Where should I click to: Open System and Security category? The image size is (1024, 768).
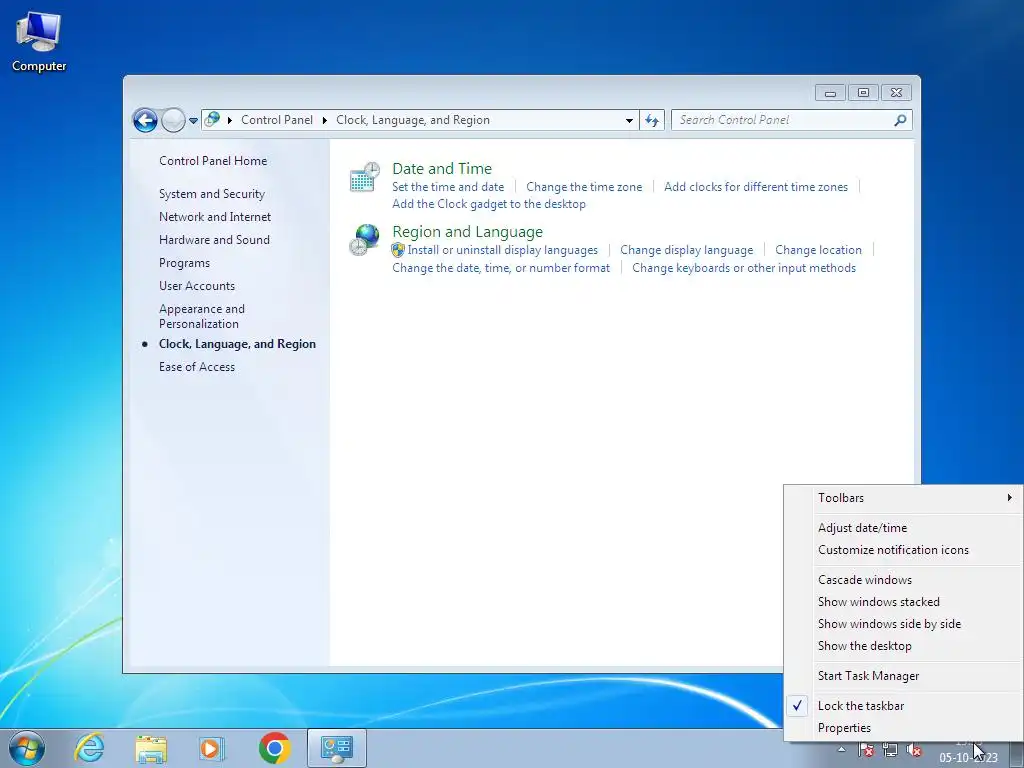[x=212, y=194]
